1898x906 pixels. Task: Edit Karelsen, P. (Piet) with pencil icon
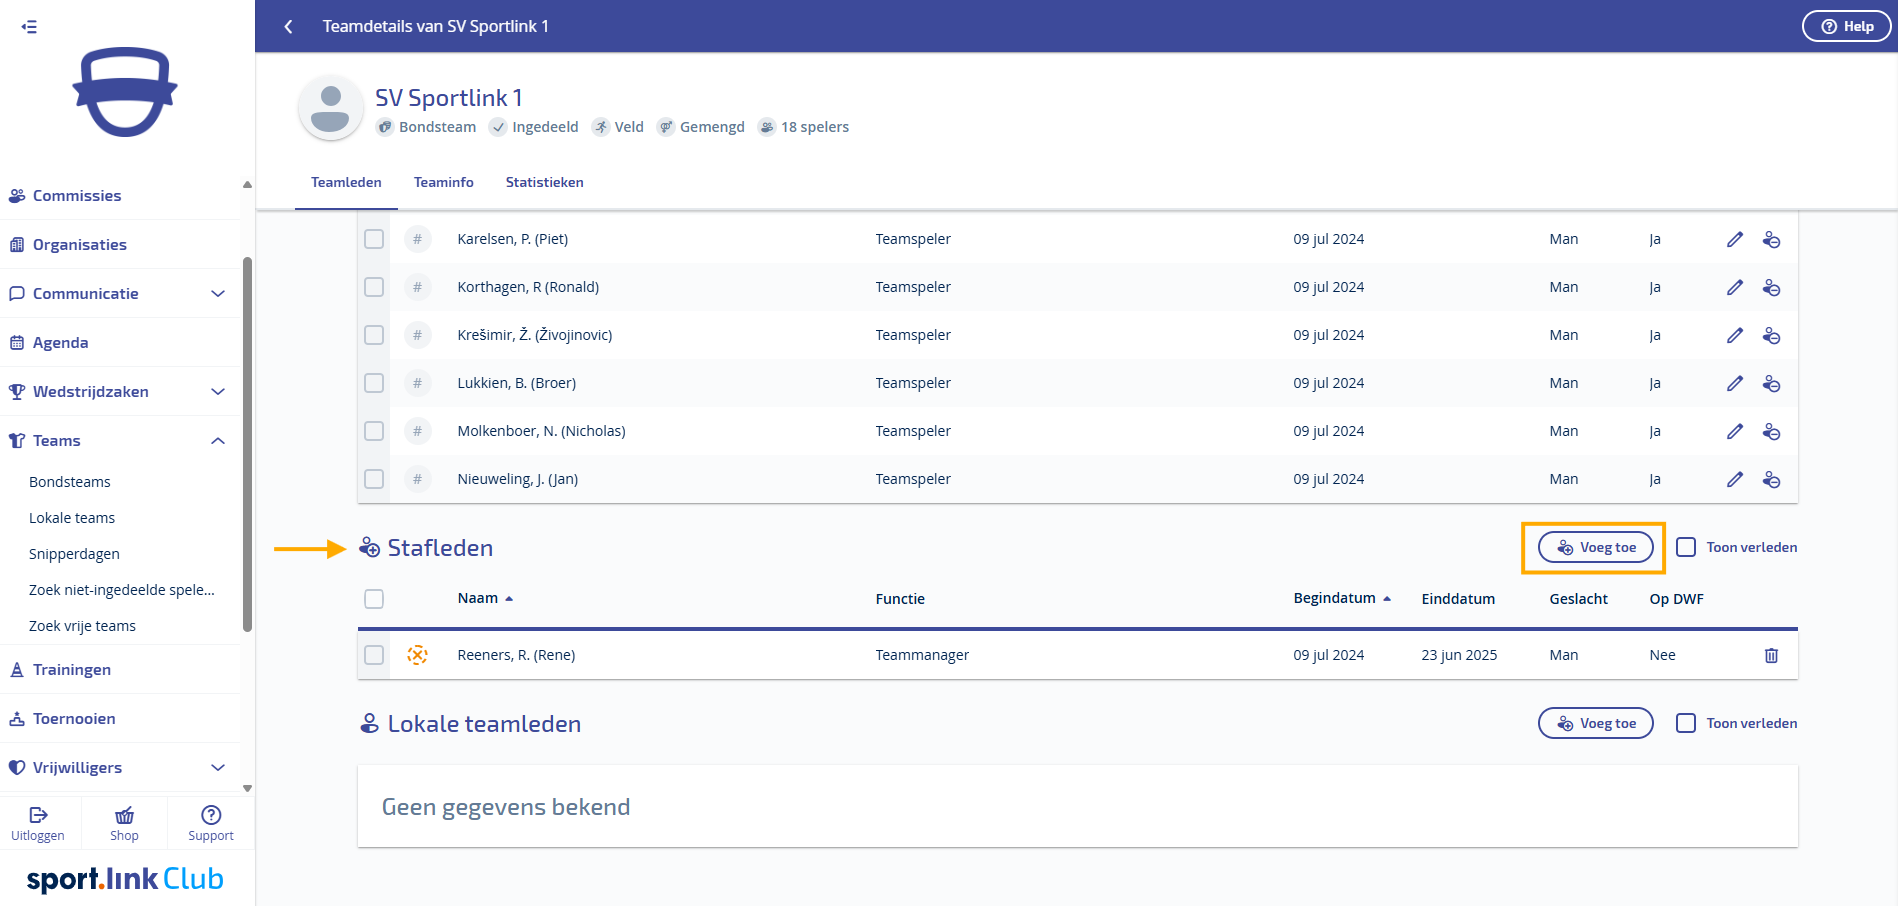[x=1735, y=239]
